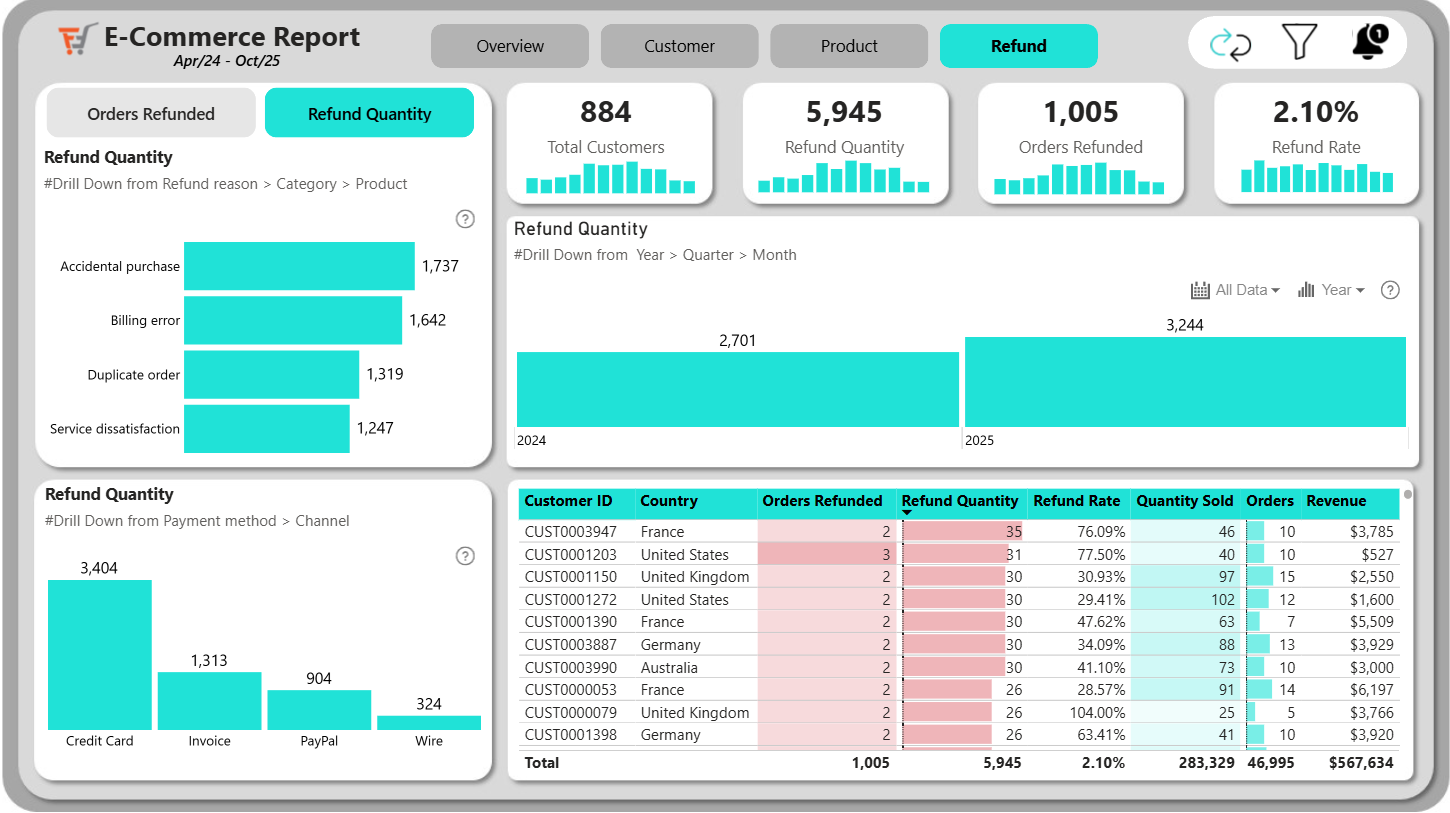Click customer ID CUST0003887
Screen dimensions: 1450x813
571,645
